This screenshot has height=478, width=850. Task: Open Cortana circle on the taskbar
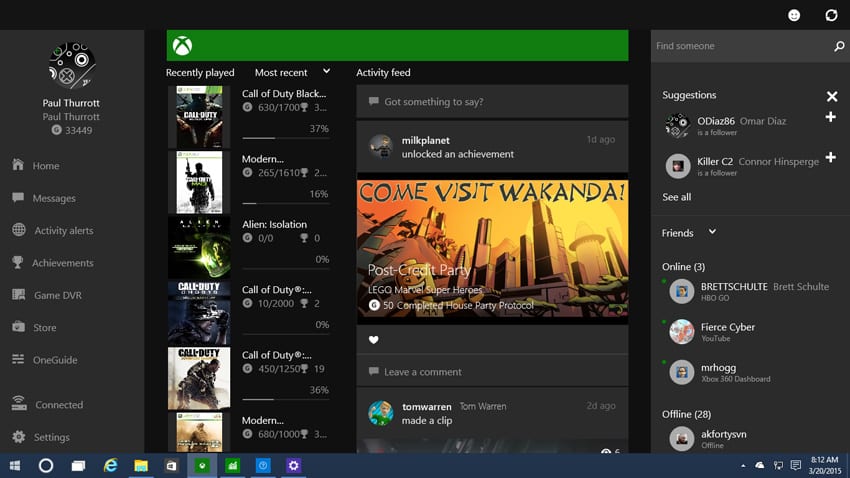click(46, 466)
